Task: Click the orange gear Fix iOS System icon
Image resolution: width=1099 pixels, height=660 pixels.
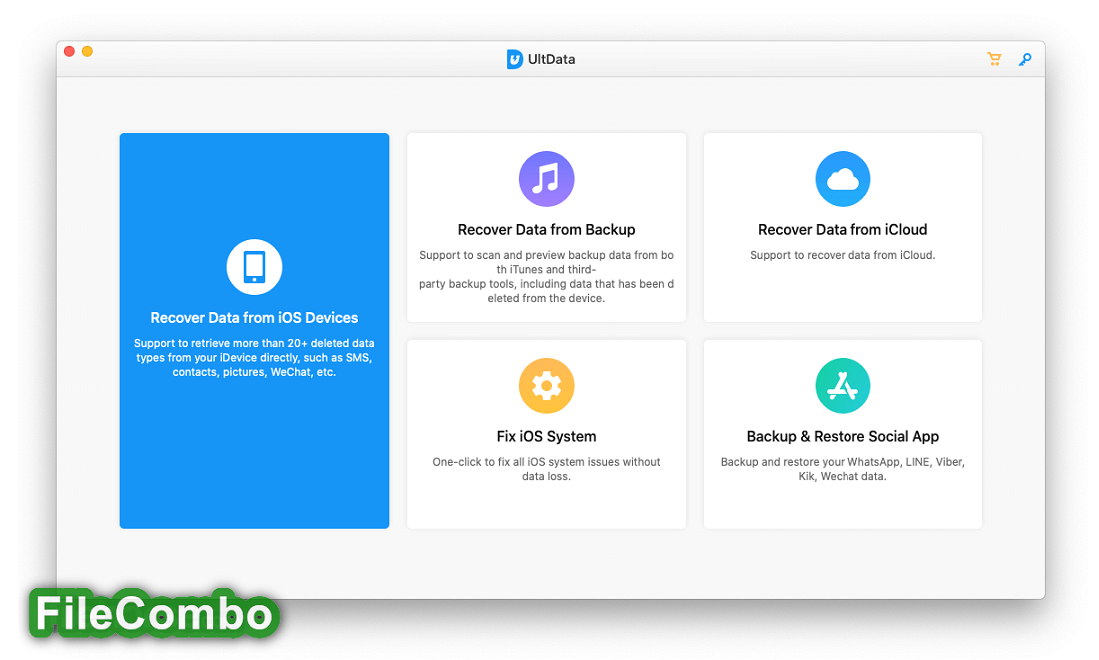Action: click(x=546, y=385)
